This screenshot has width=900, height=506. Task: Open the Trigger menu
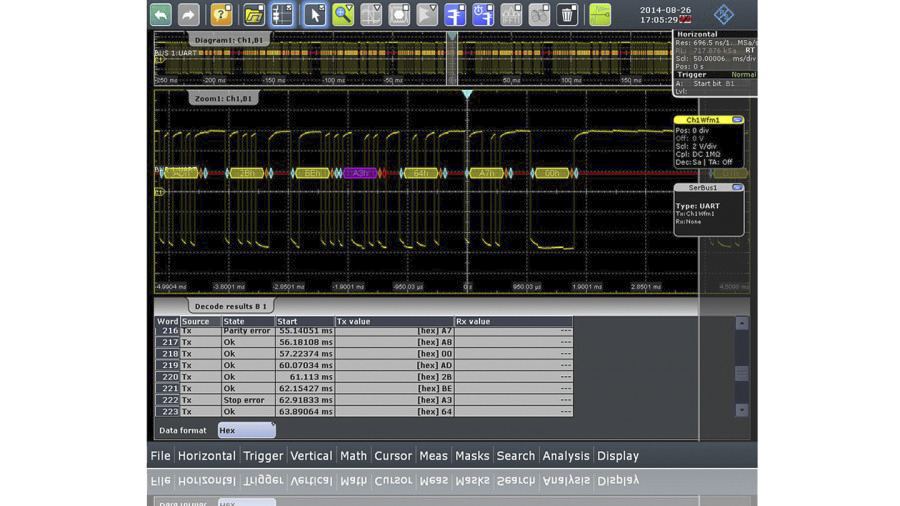[x=263, y=456]
